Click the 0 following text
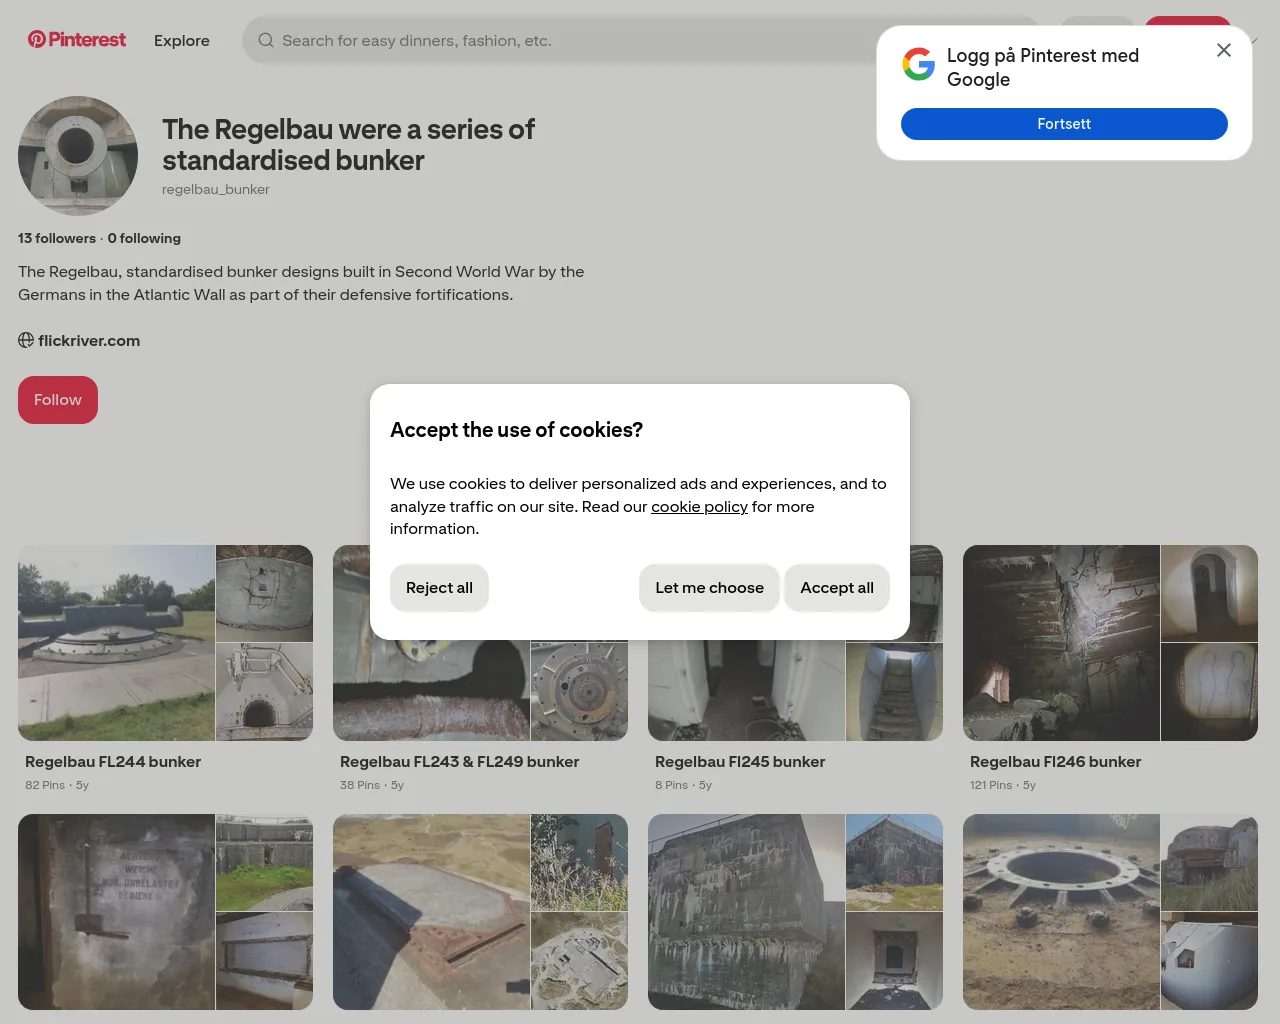 pyautogui.click(x=144, y=238)
